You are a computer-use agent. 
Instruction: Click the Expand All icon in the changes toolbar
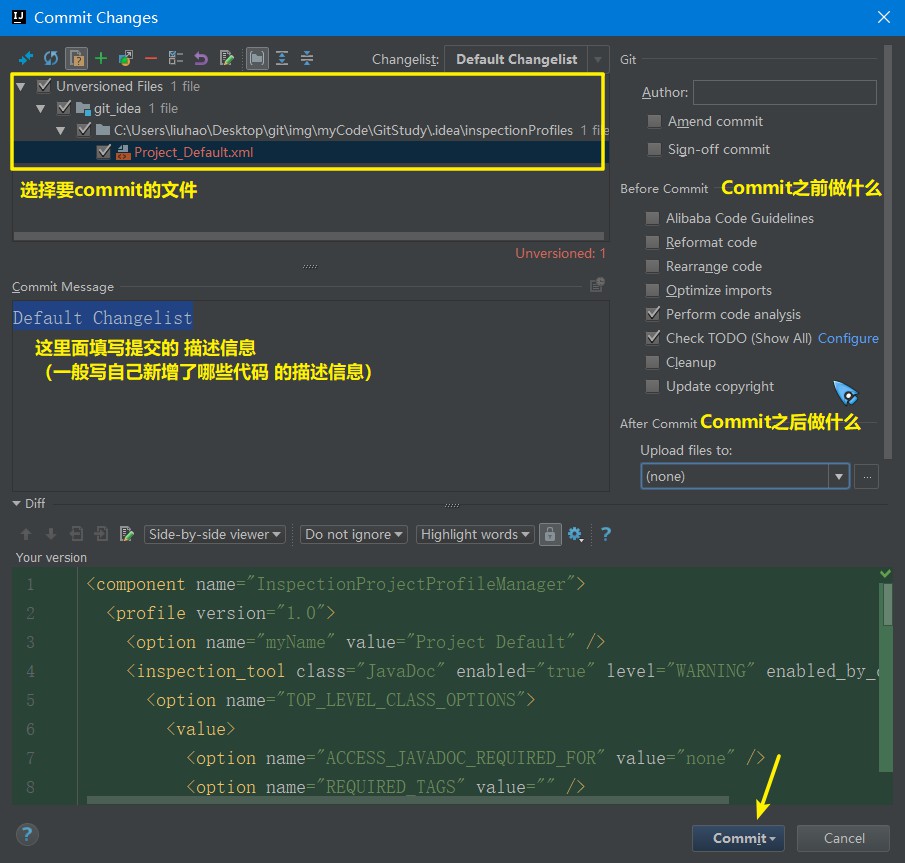282,58
